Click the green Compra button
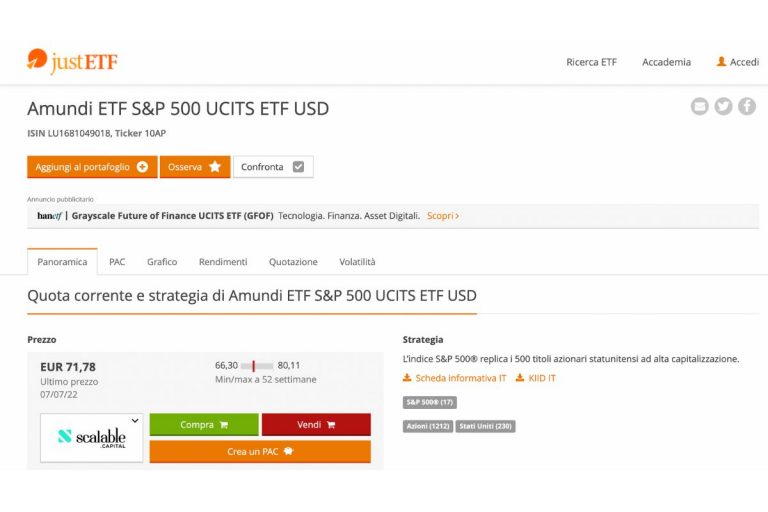 pyautogui.click(x=204, y=424)
